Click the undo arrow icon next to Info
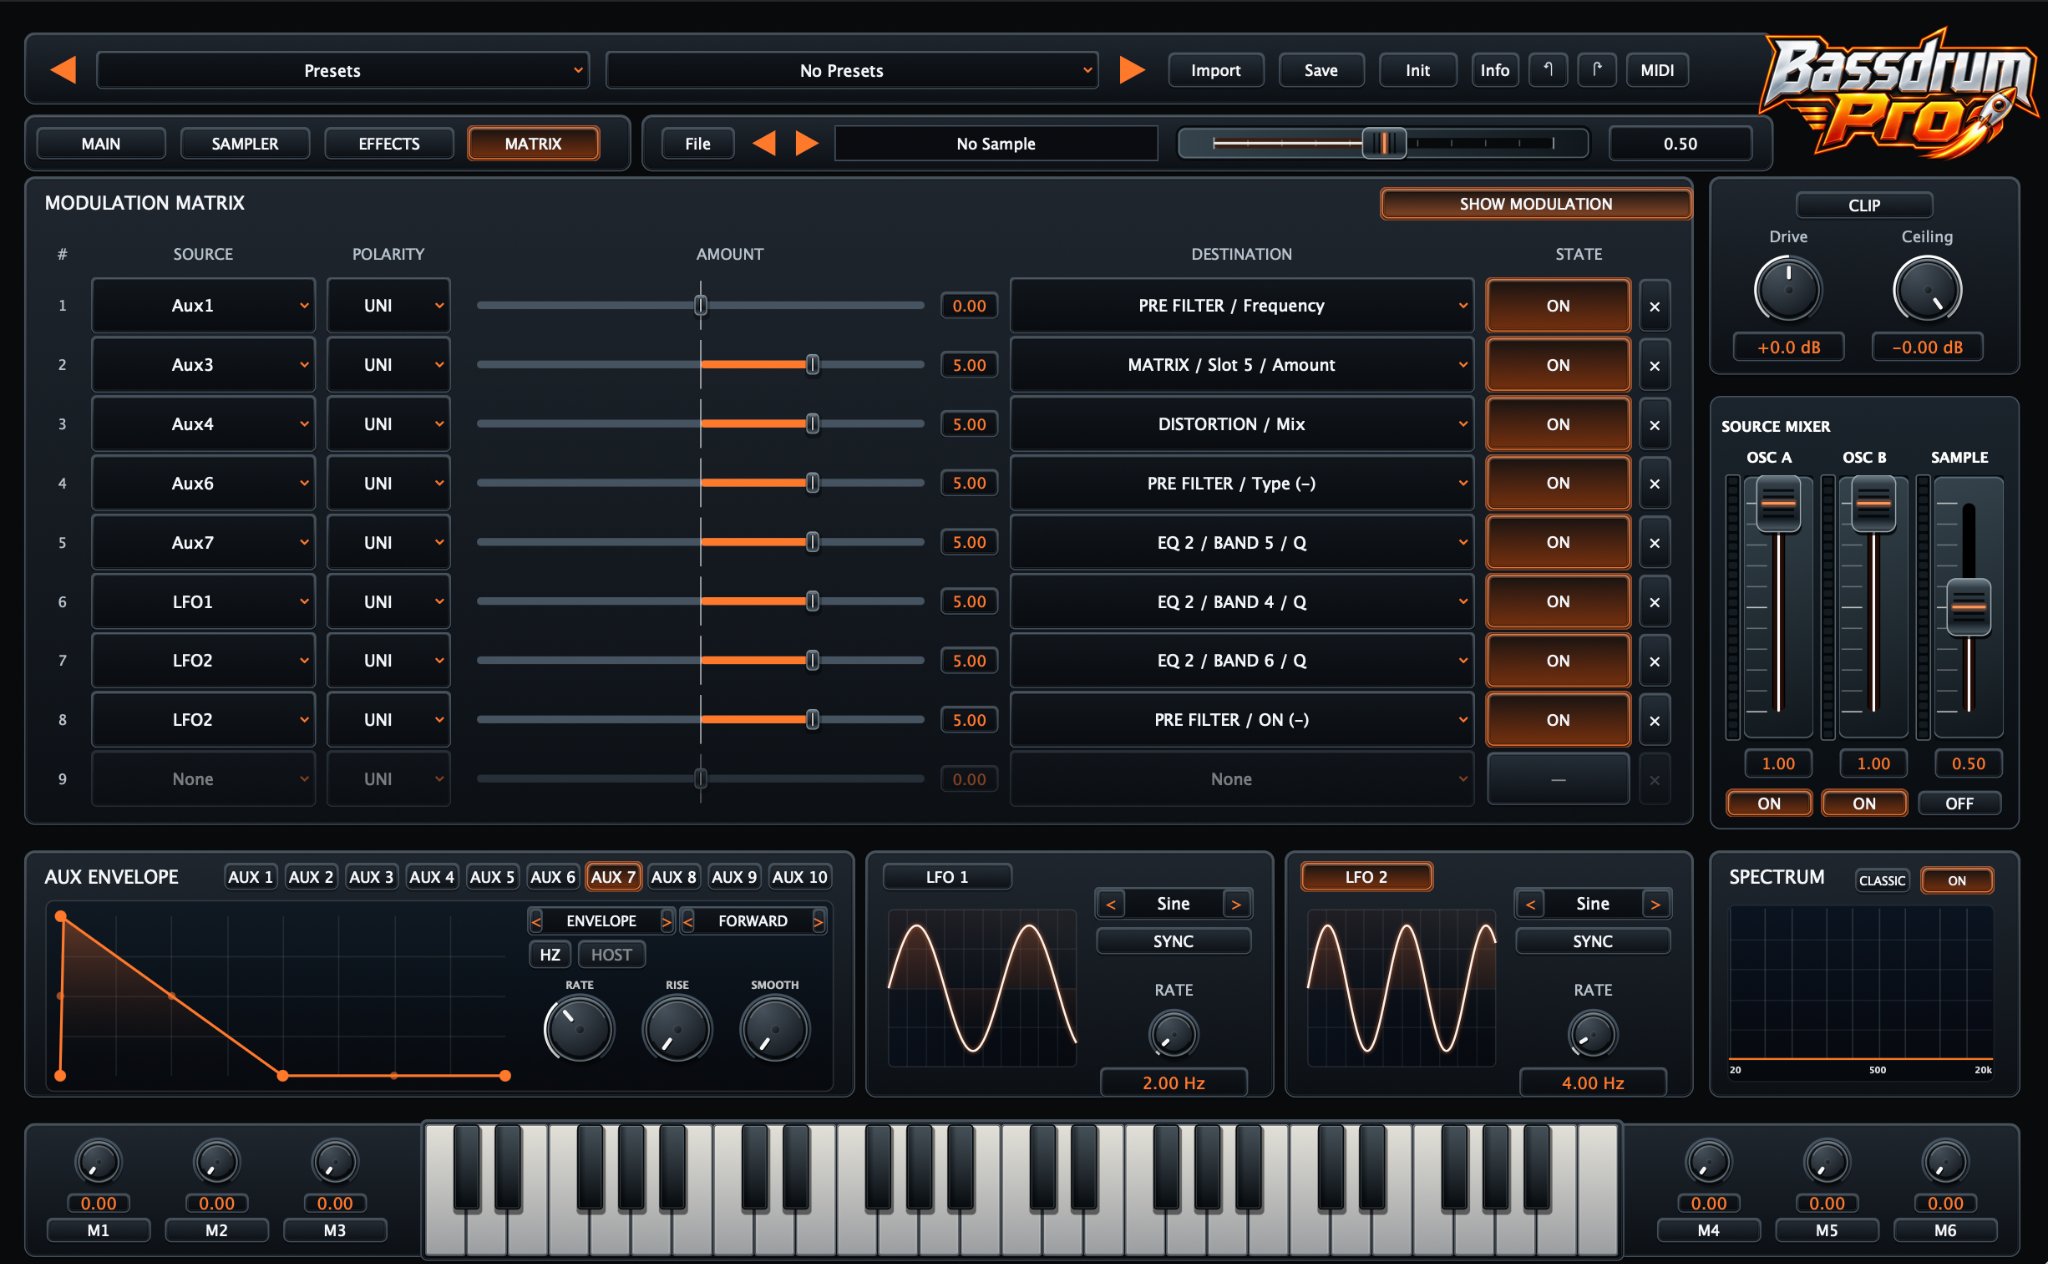Viewport: 2048px width, 1264px height. click(x=1548, y=70)
